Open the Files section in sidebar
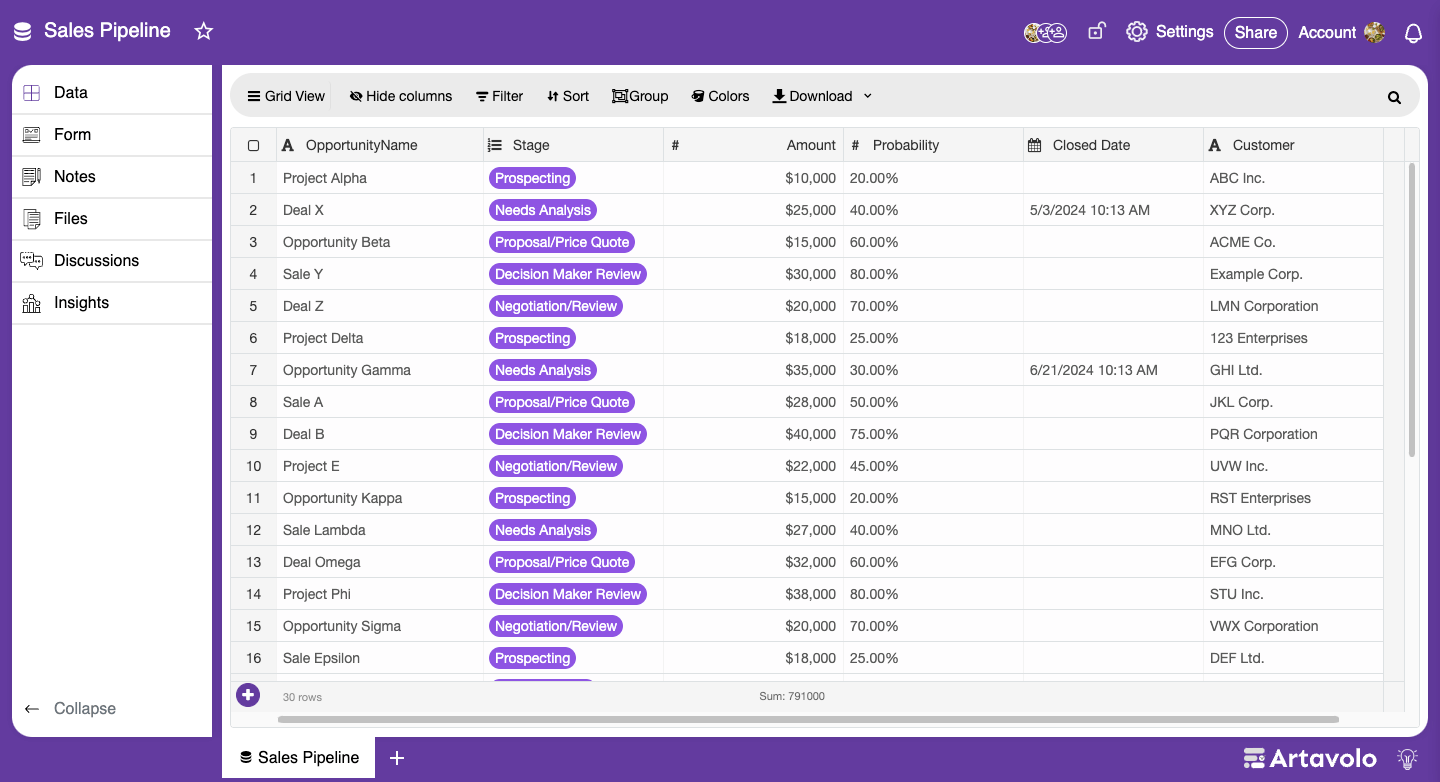The height and width of the screenshot is (782, 1440). (x=112, y=218)
